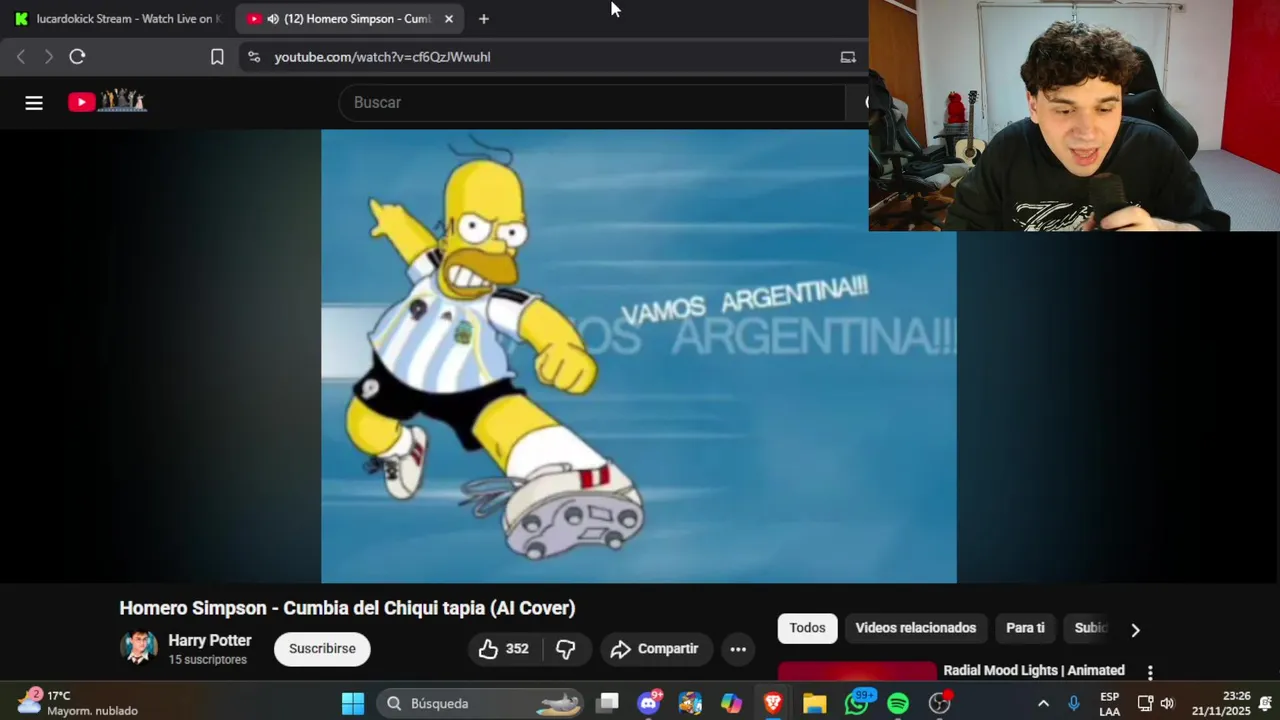Open the network status tray icon
This screenshot has width=1280, height=720.
pyautogui.click(x=1146, y=704)
